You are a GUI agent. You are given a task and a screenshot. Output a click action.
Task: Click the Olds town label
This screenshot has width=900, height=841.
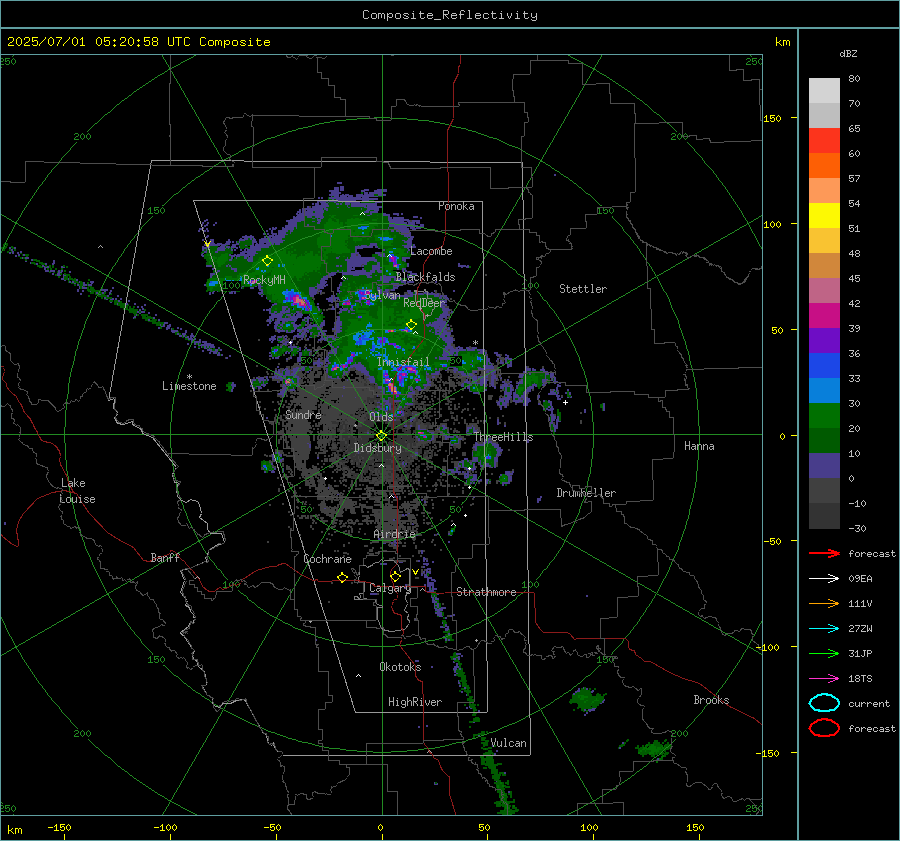(381, 417)
